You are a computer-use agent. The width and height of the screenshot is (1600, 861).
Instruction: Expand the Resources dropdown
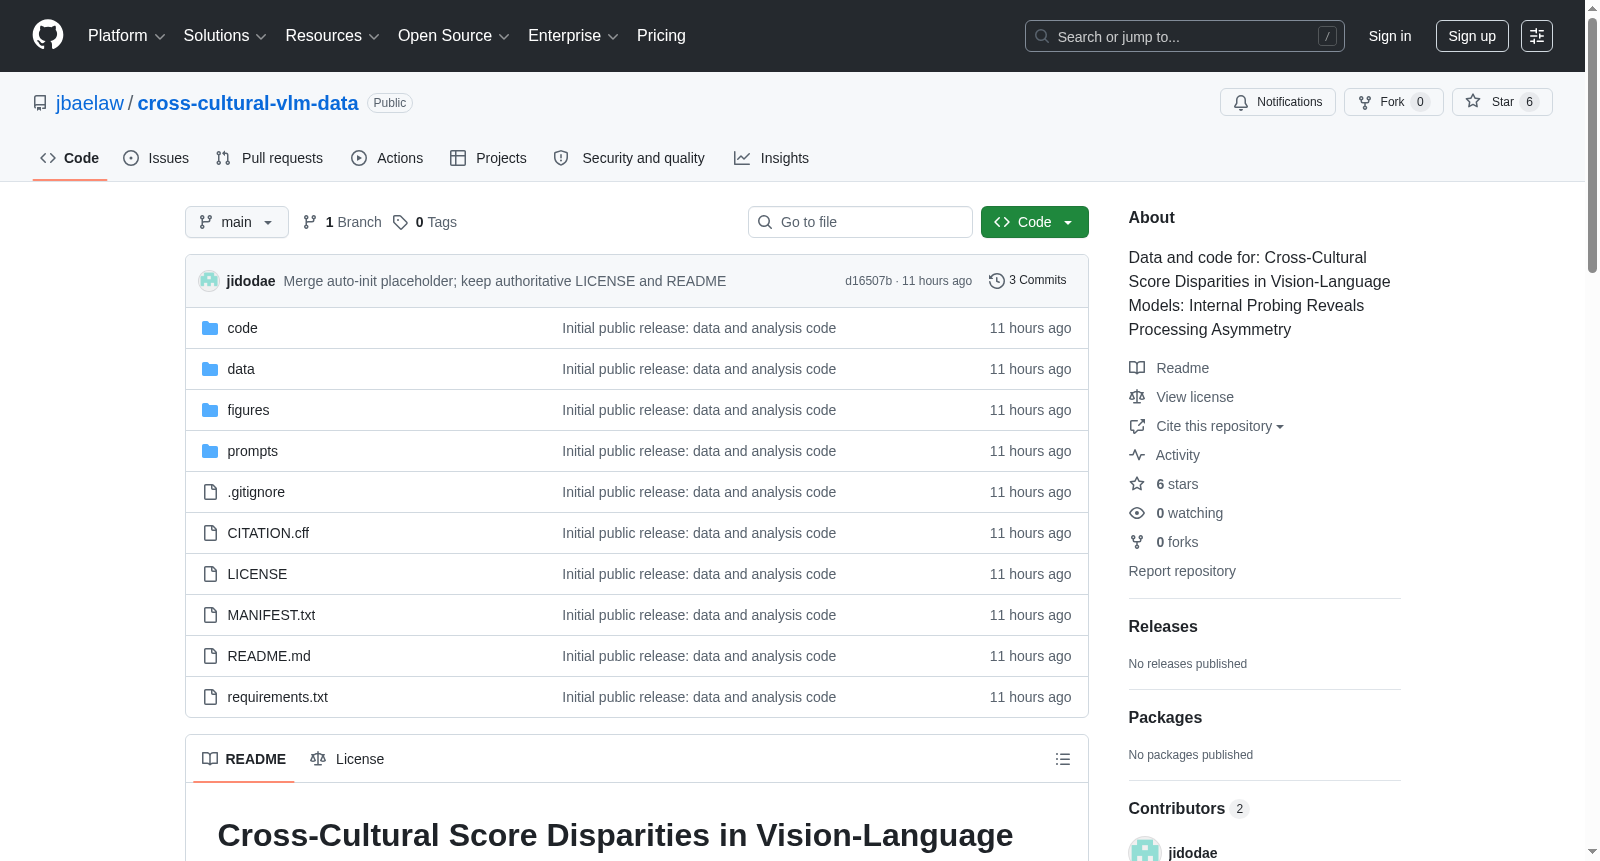[332, 36]
